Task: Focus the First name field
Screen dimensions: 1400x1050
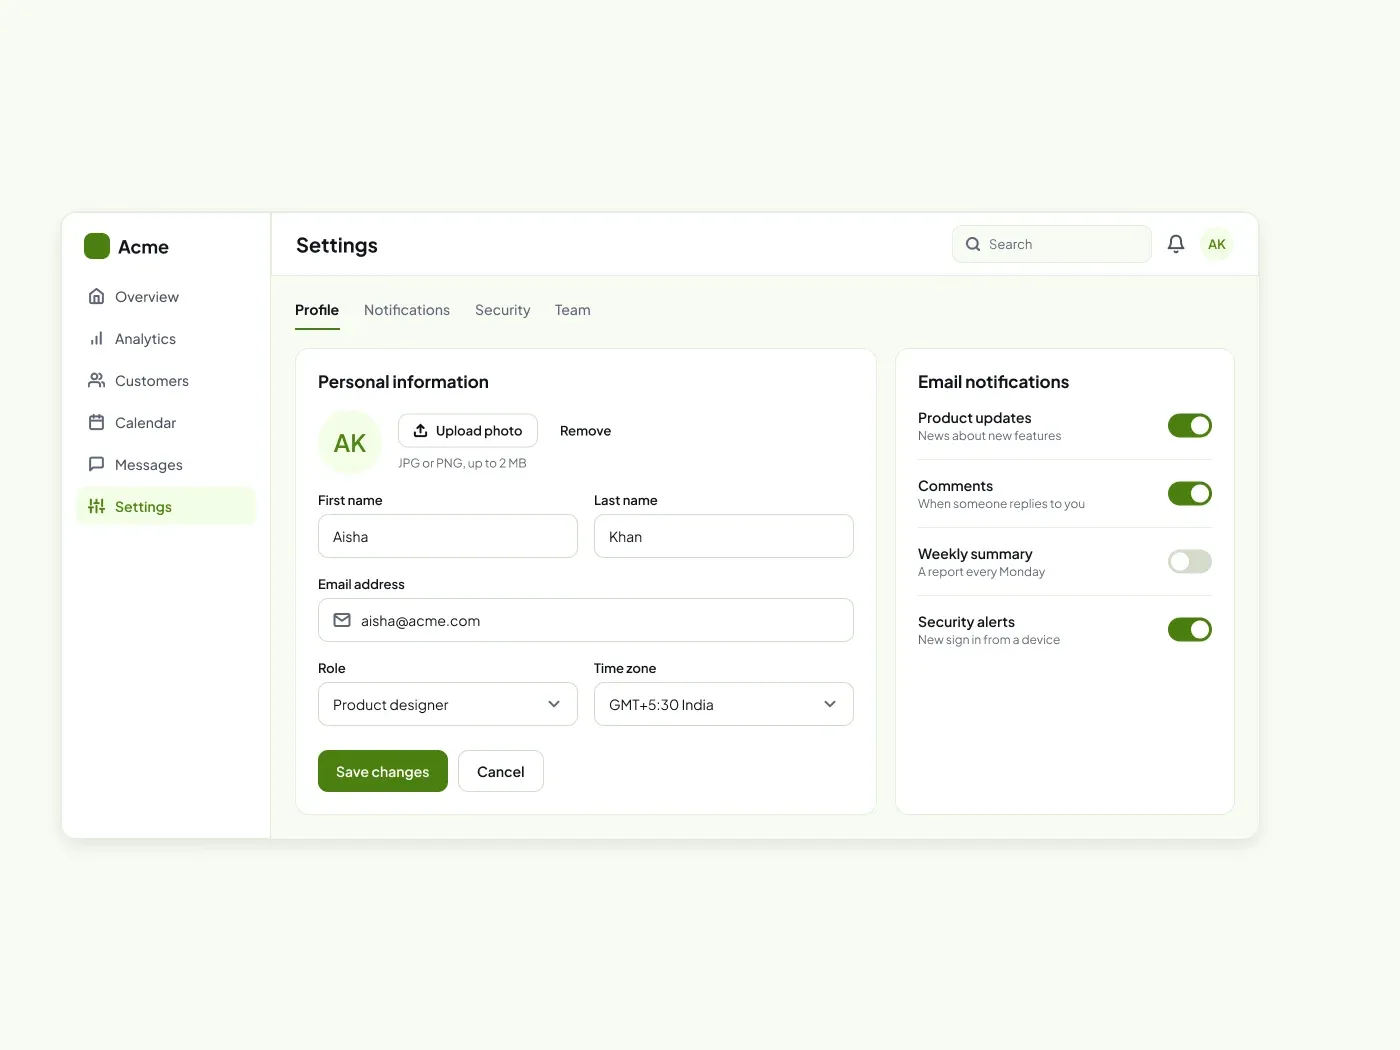Action: pyautogui.click(x=448, y=536)
